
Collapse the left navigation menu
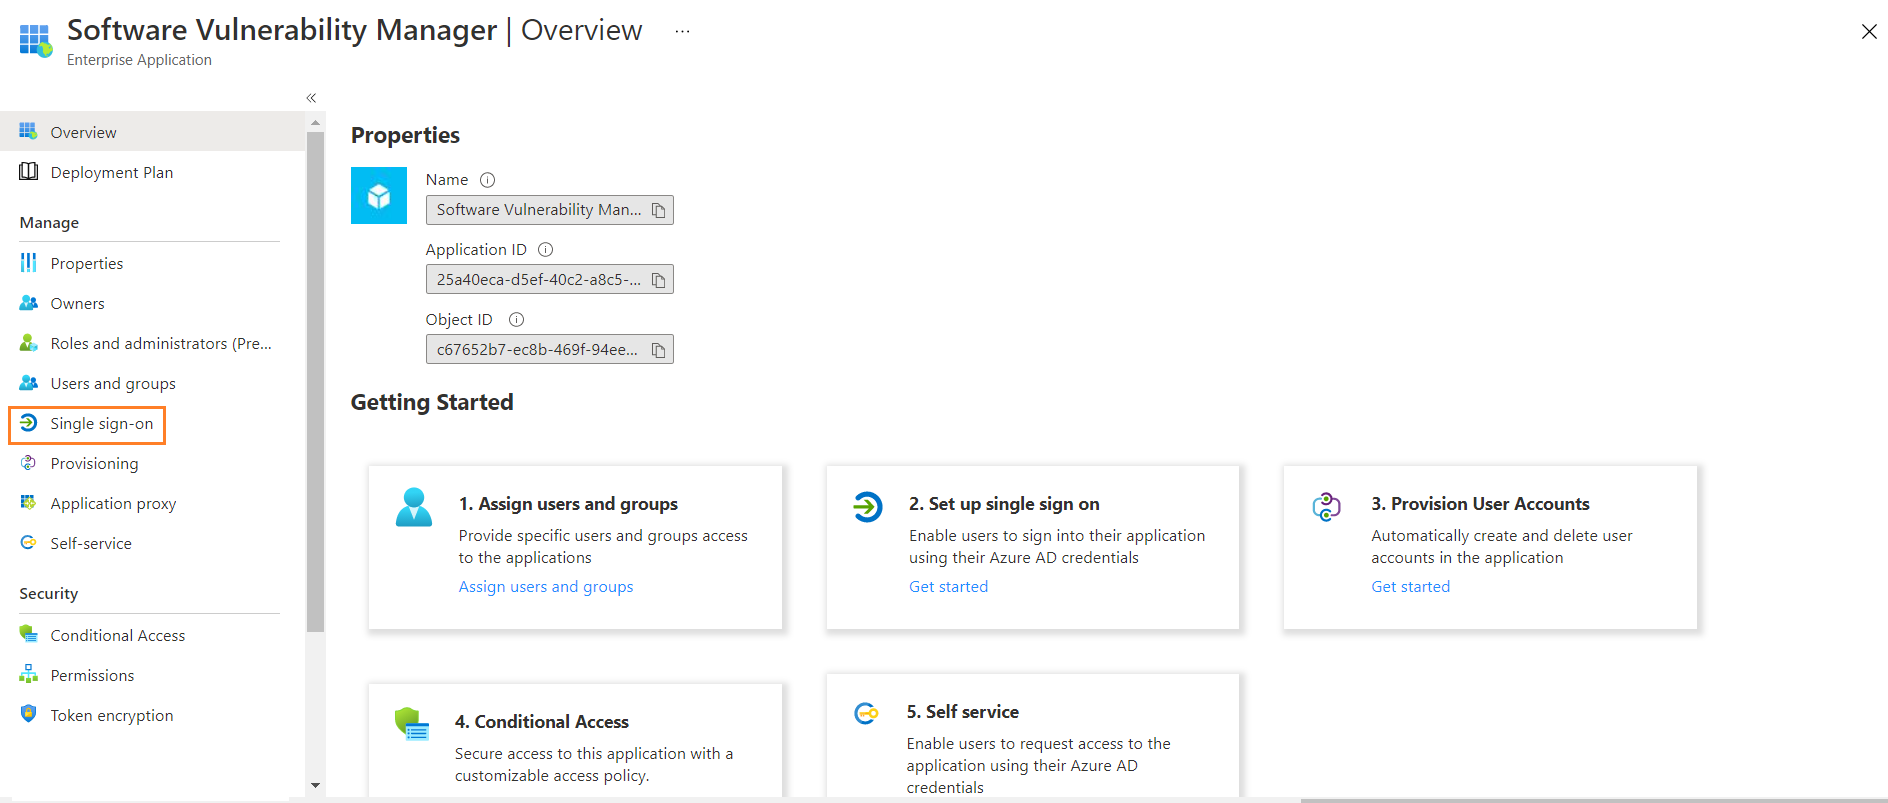311,98
